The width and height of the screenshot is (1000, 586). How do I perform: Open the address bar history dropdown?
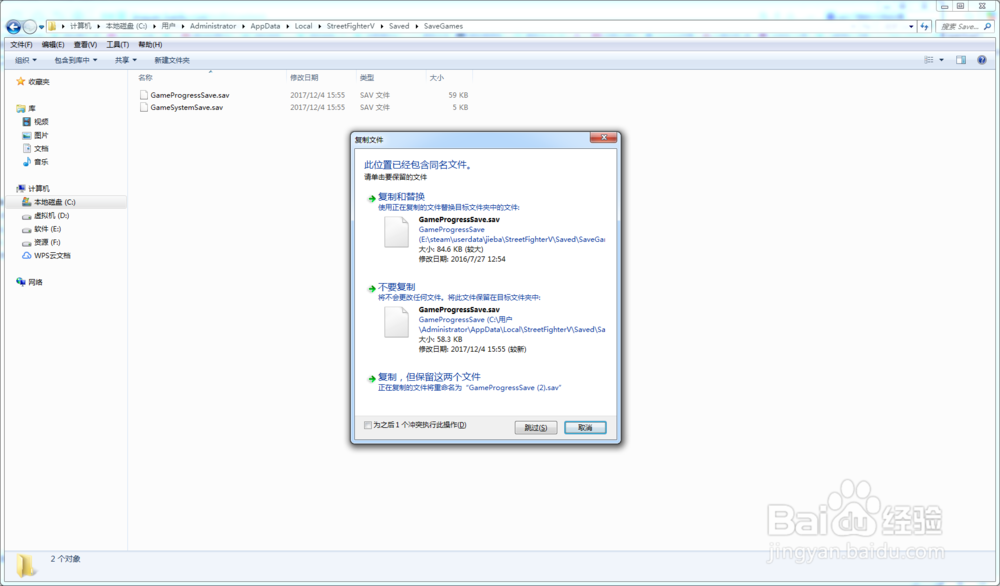pyautogui.click(x=911, y=26)
